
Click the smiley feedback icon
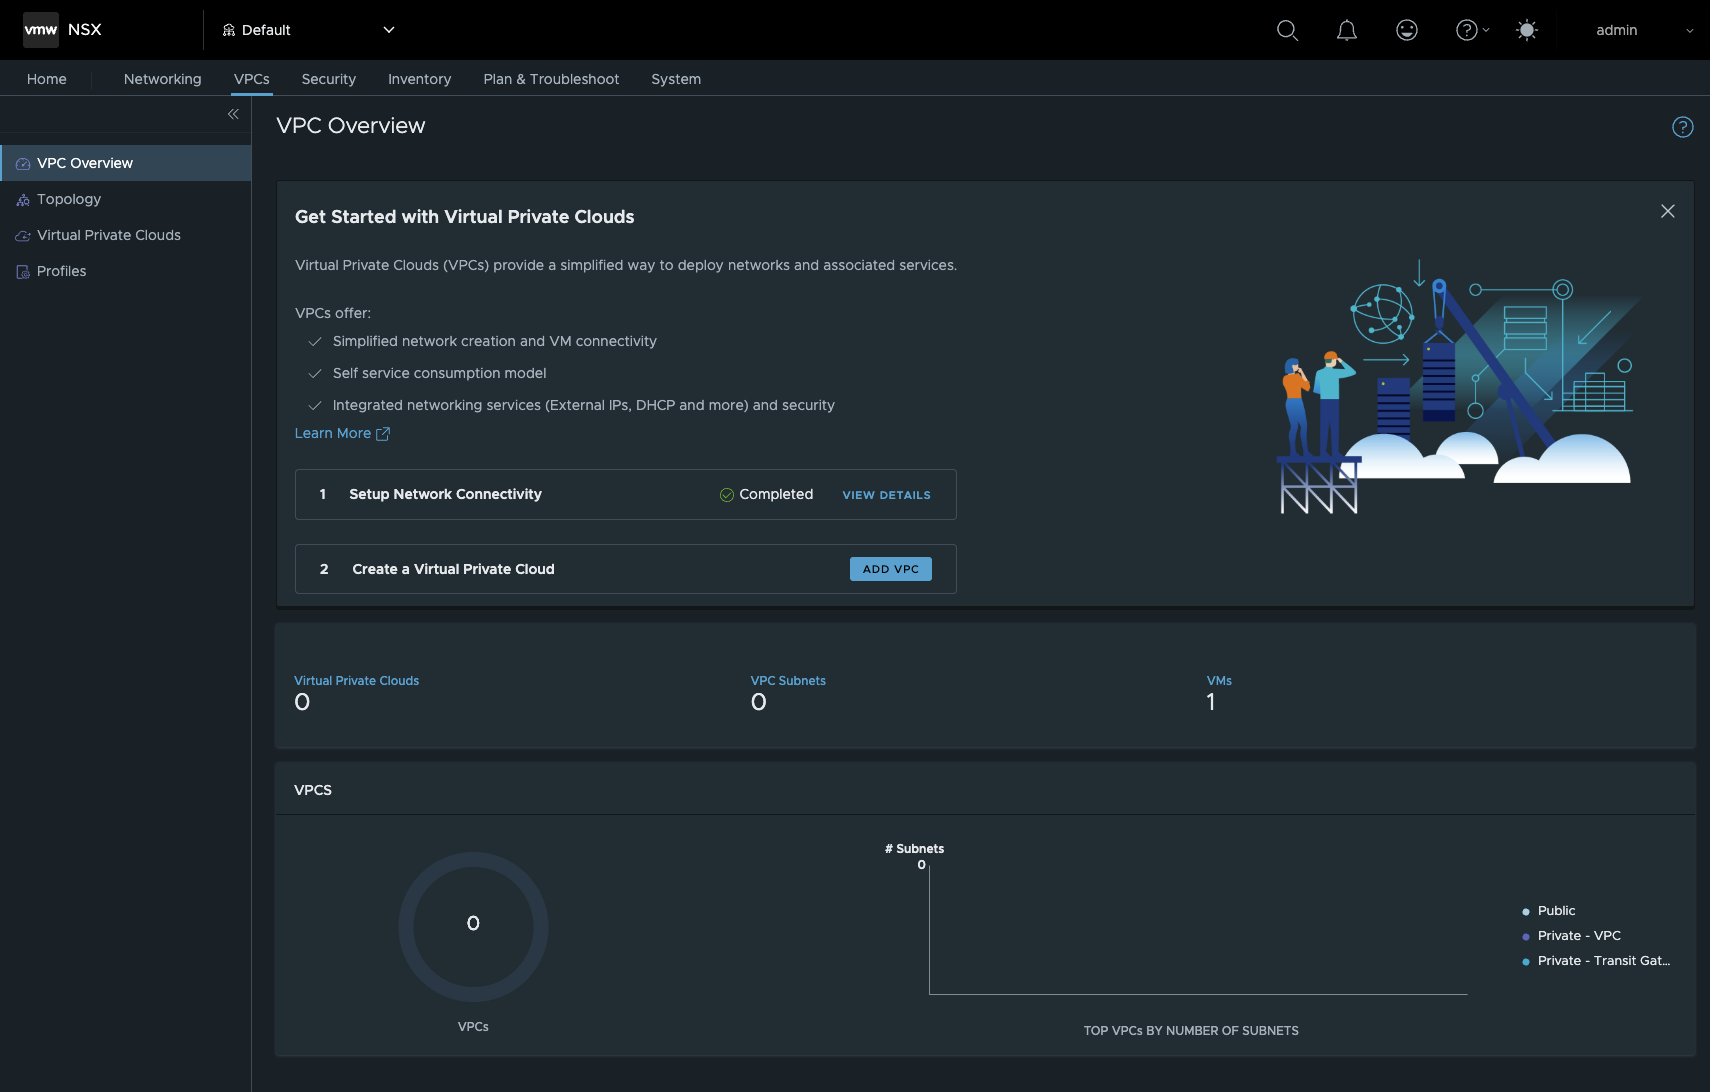[1407, 31]
